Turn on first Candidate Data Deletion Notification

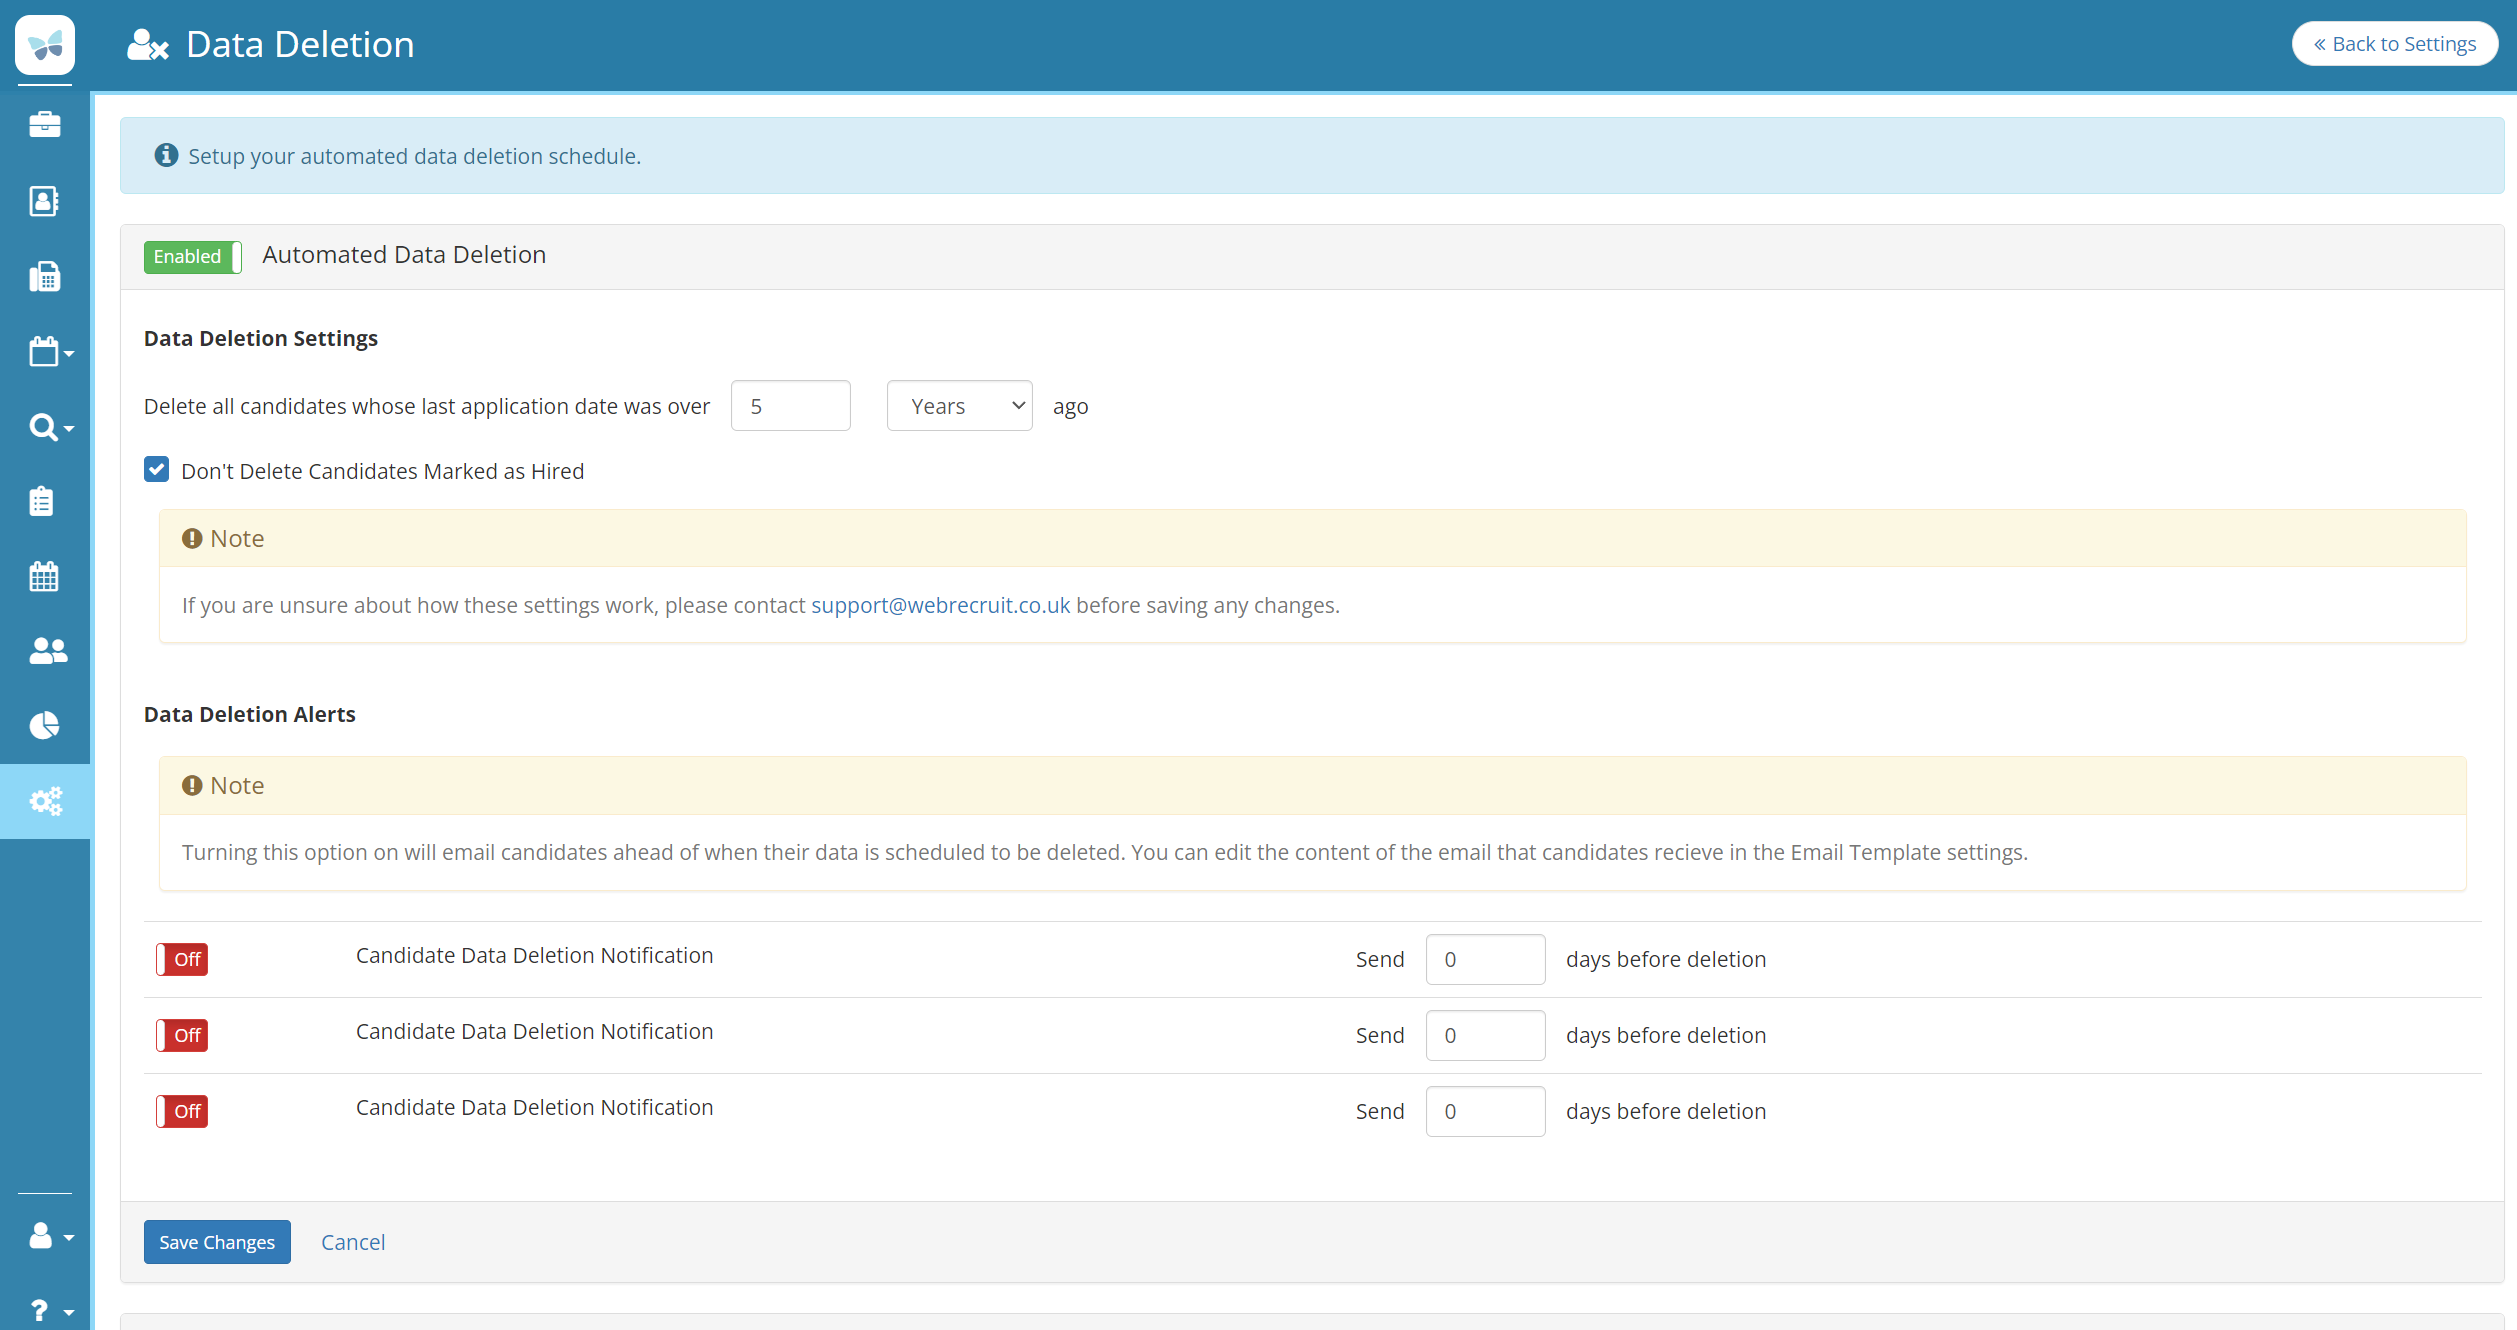(x=182, y=959)
